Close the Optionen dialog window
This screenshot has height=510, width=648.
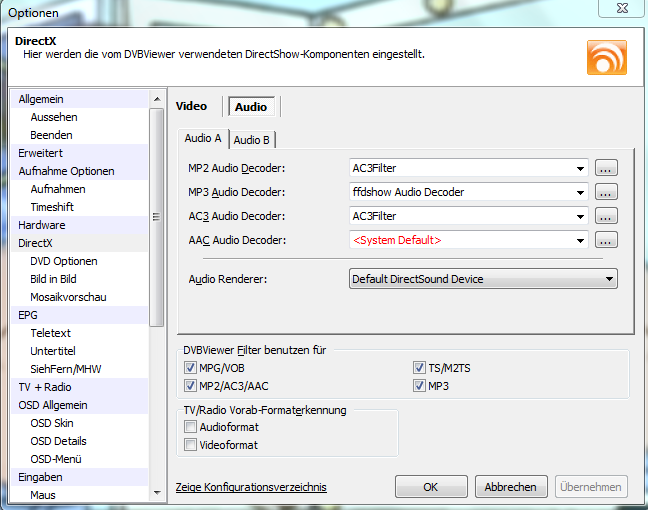pos(622,8)
